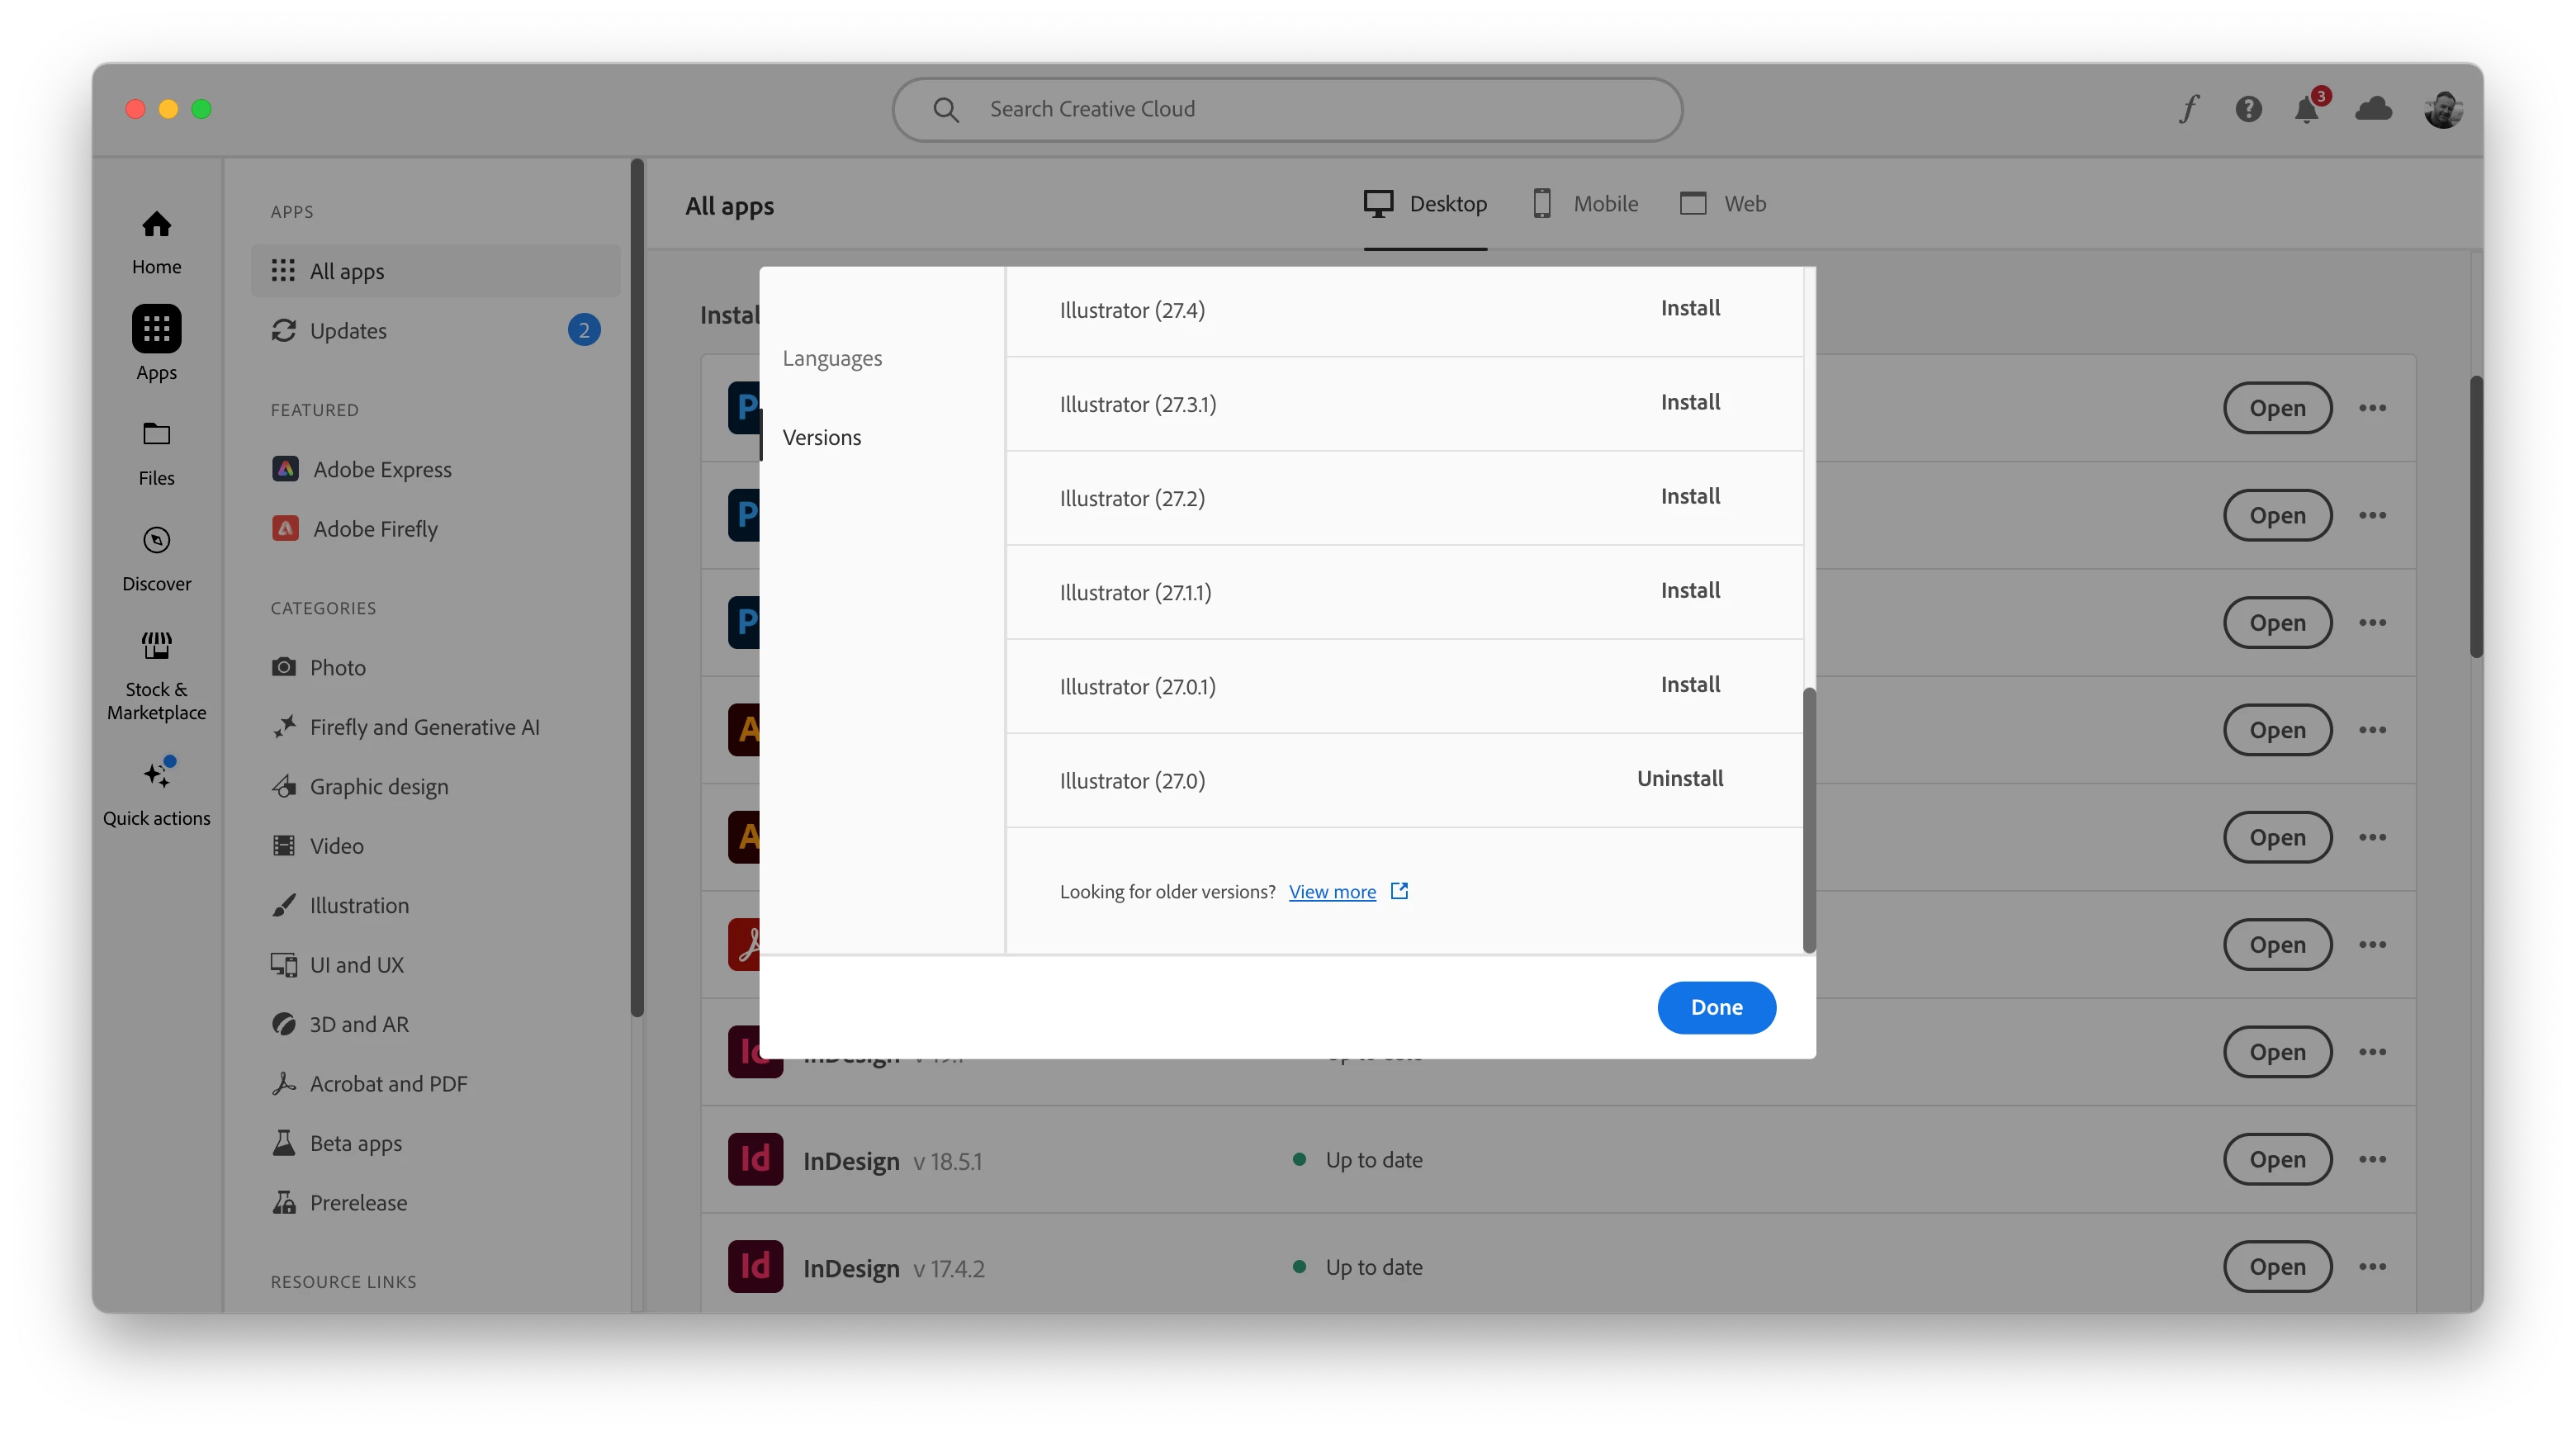Click the Search Creative Cloud field
Image resolution: width=2576 pixels, height=1435 pixels.
(1286, 109)
